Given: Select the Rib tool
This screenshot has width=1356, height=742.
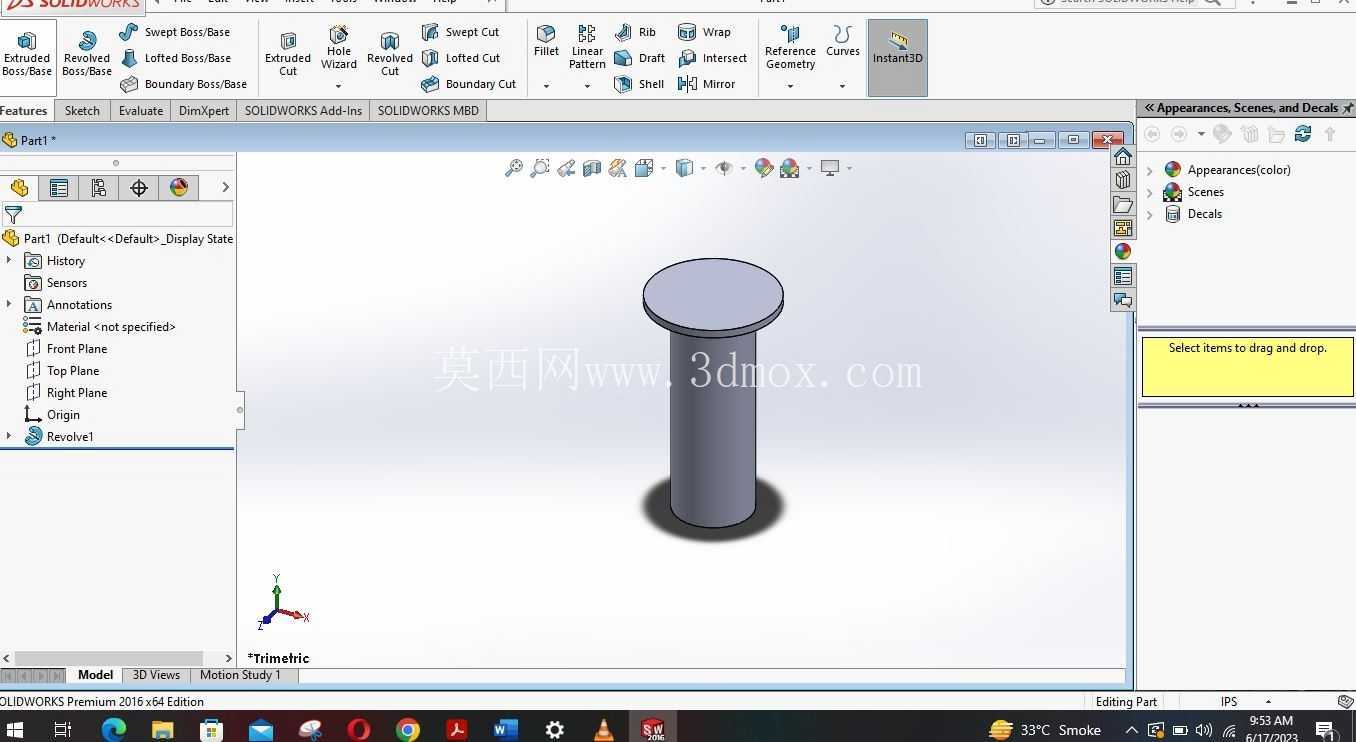Looking at the screenshot, I should pyautogui.click(x=635, y=32).
